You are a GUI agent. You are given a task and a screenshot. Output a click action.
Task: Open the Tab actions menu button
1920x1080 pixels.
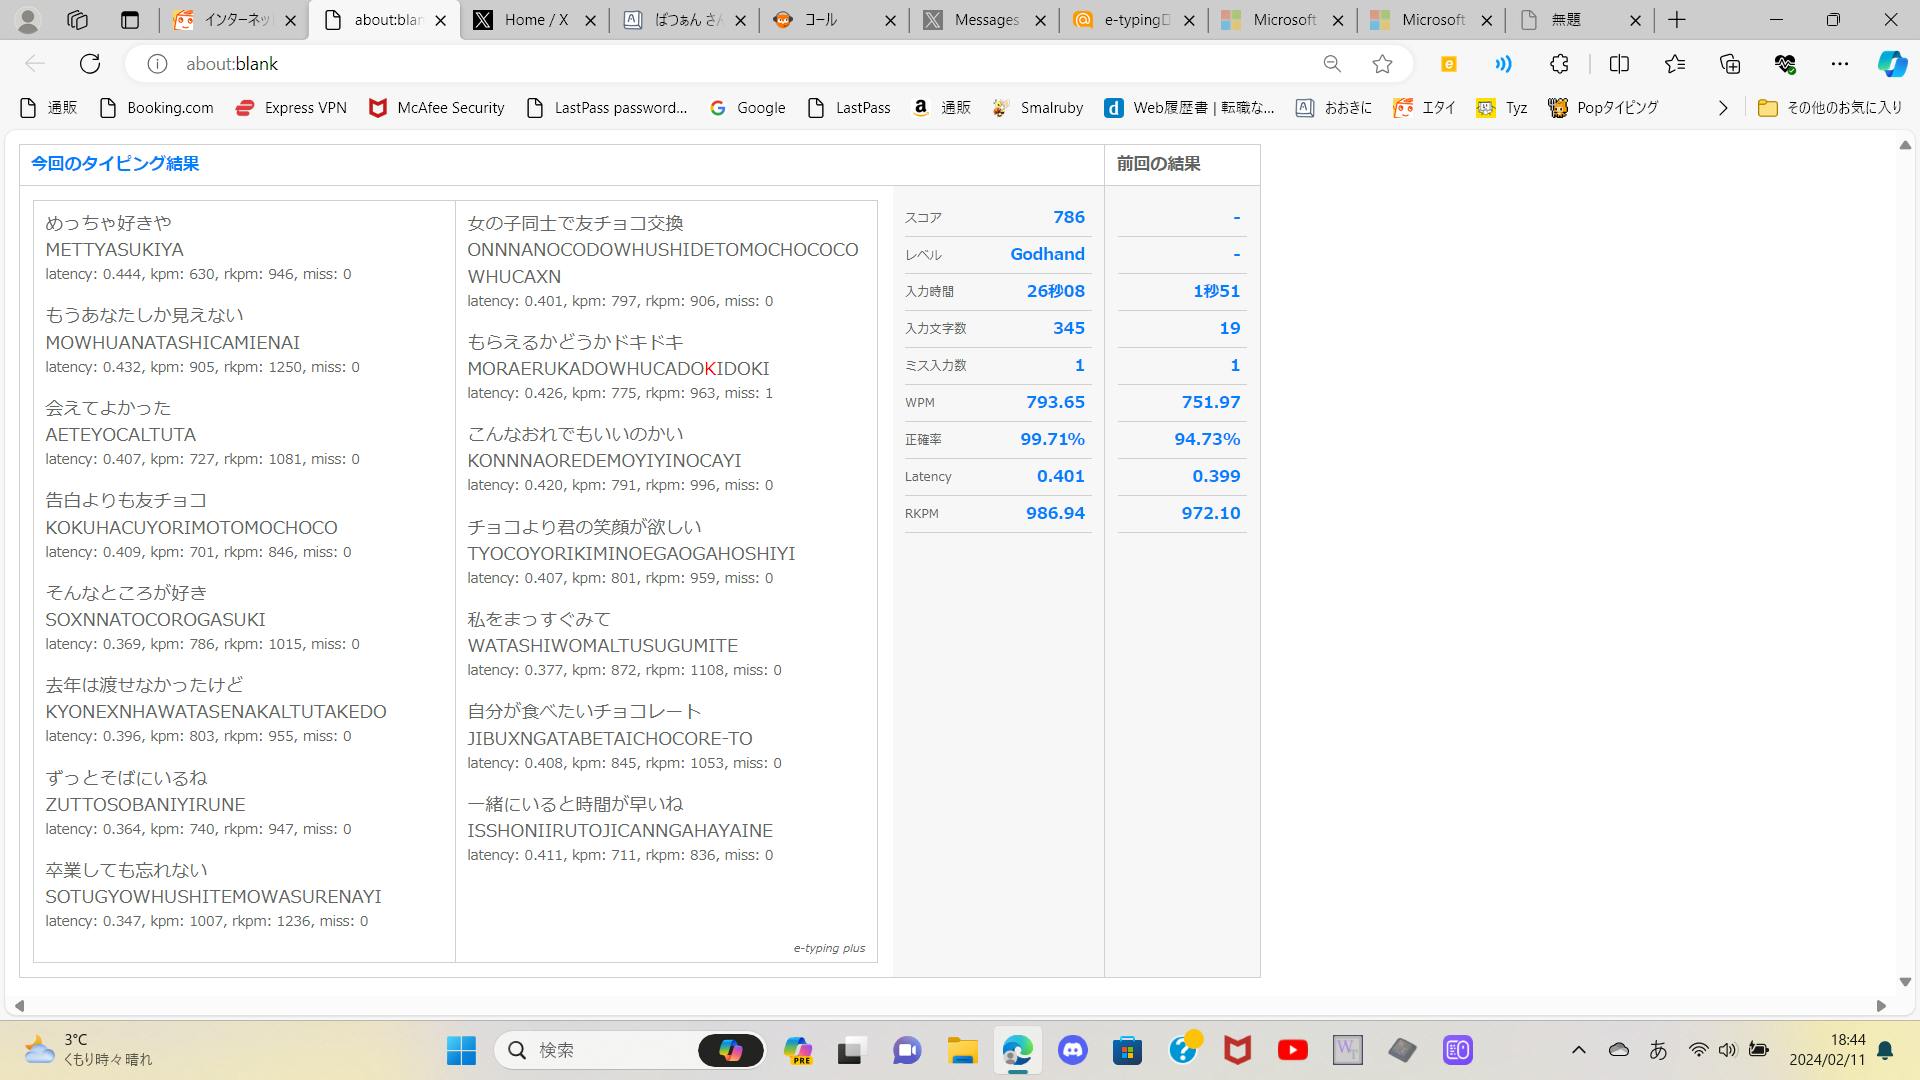pyautogui.click(x=129, y=20)
